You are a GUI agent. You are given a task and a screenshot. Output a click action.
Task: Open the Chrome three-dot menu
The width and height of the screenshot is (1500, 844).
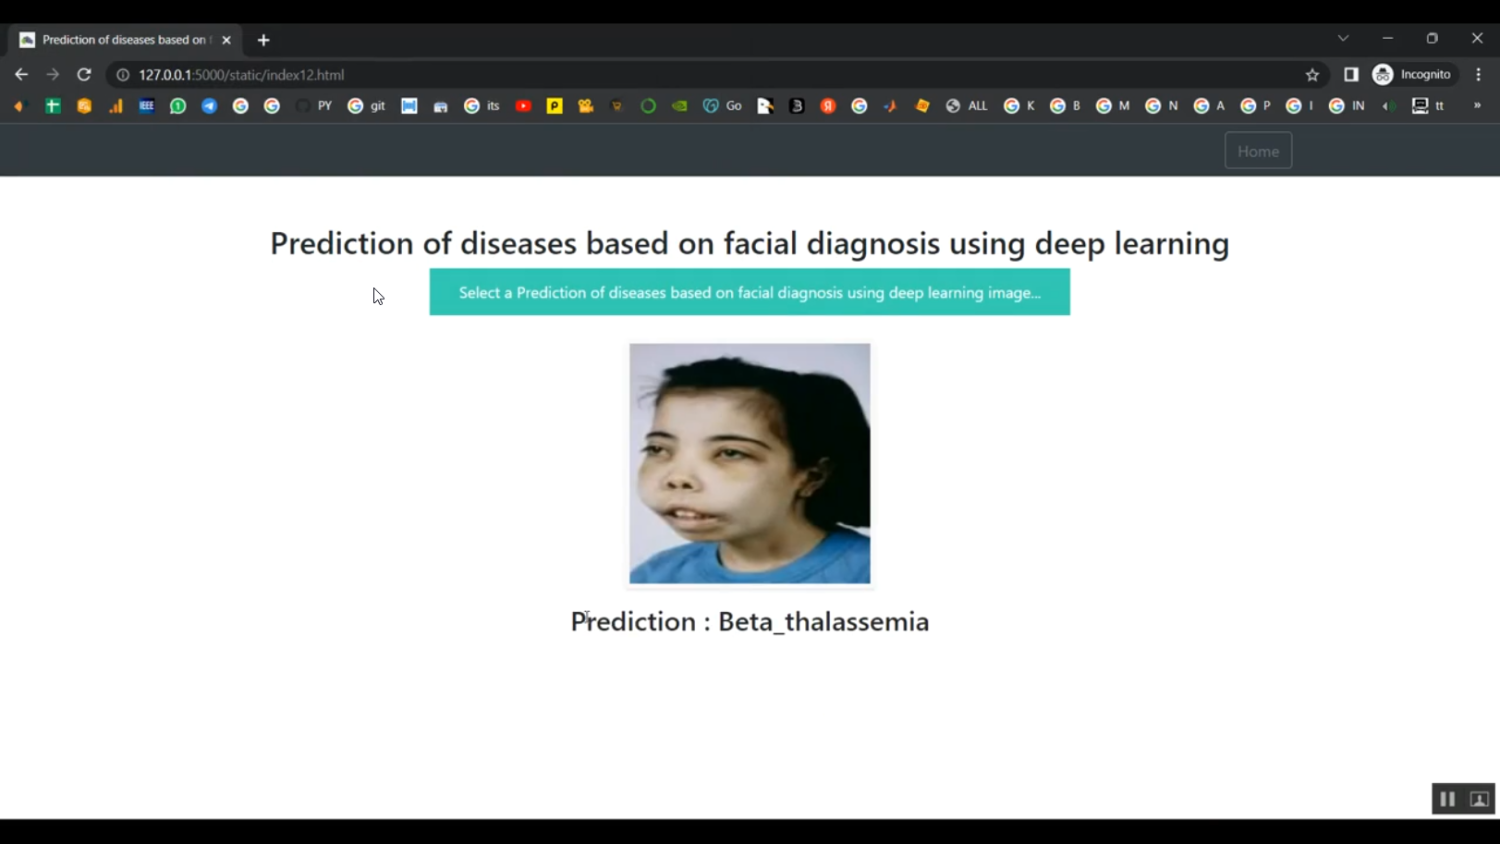(1478, 74)
